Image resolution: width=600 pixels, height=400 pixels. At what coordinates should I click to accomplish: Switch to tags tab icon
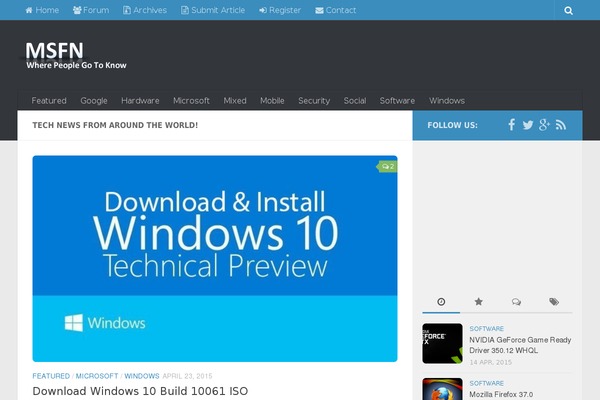tap(554, 302)
